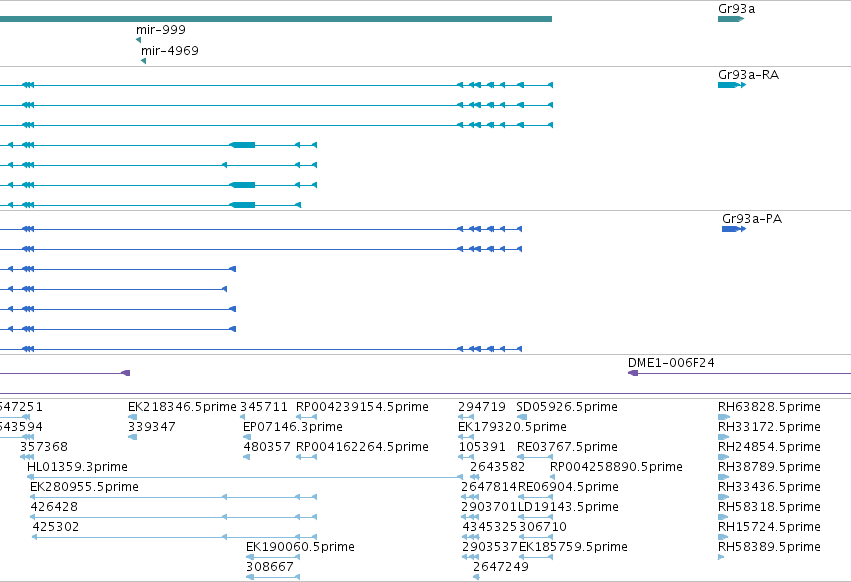Click the 339347 arrow glyph
This screenshot has height=582, width=851.
coord(132,437)
